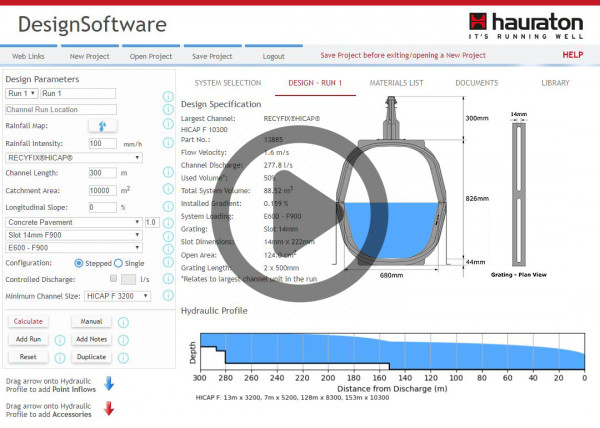Click info icon beside Reset button
The image size is (600, 428).
coord(60,358)
